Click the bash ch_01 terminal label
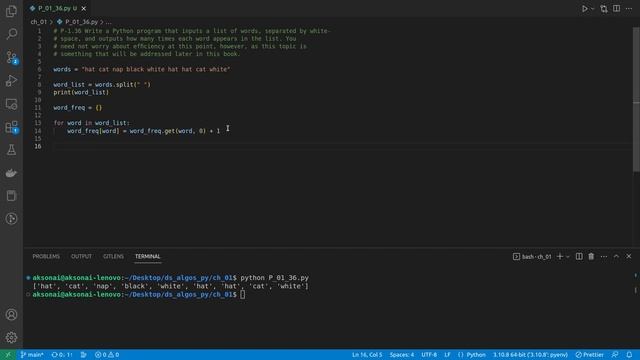Viewport: 640px width, 360px height. 532,256
